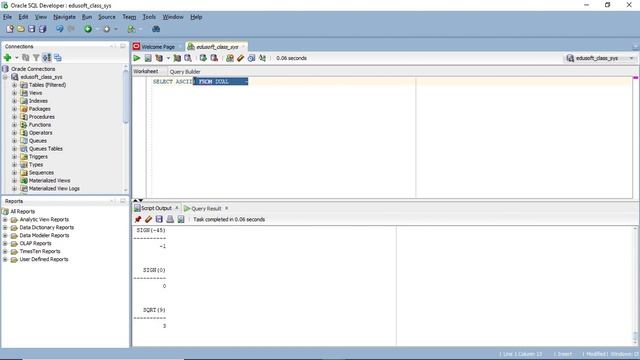The image size is (640, 360).
Task: Switch to the Query Result tab
Action: tap(206, 209)
